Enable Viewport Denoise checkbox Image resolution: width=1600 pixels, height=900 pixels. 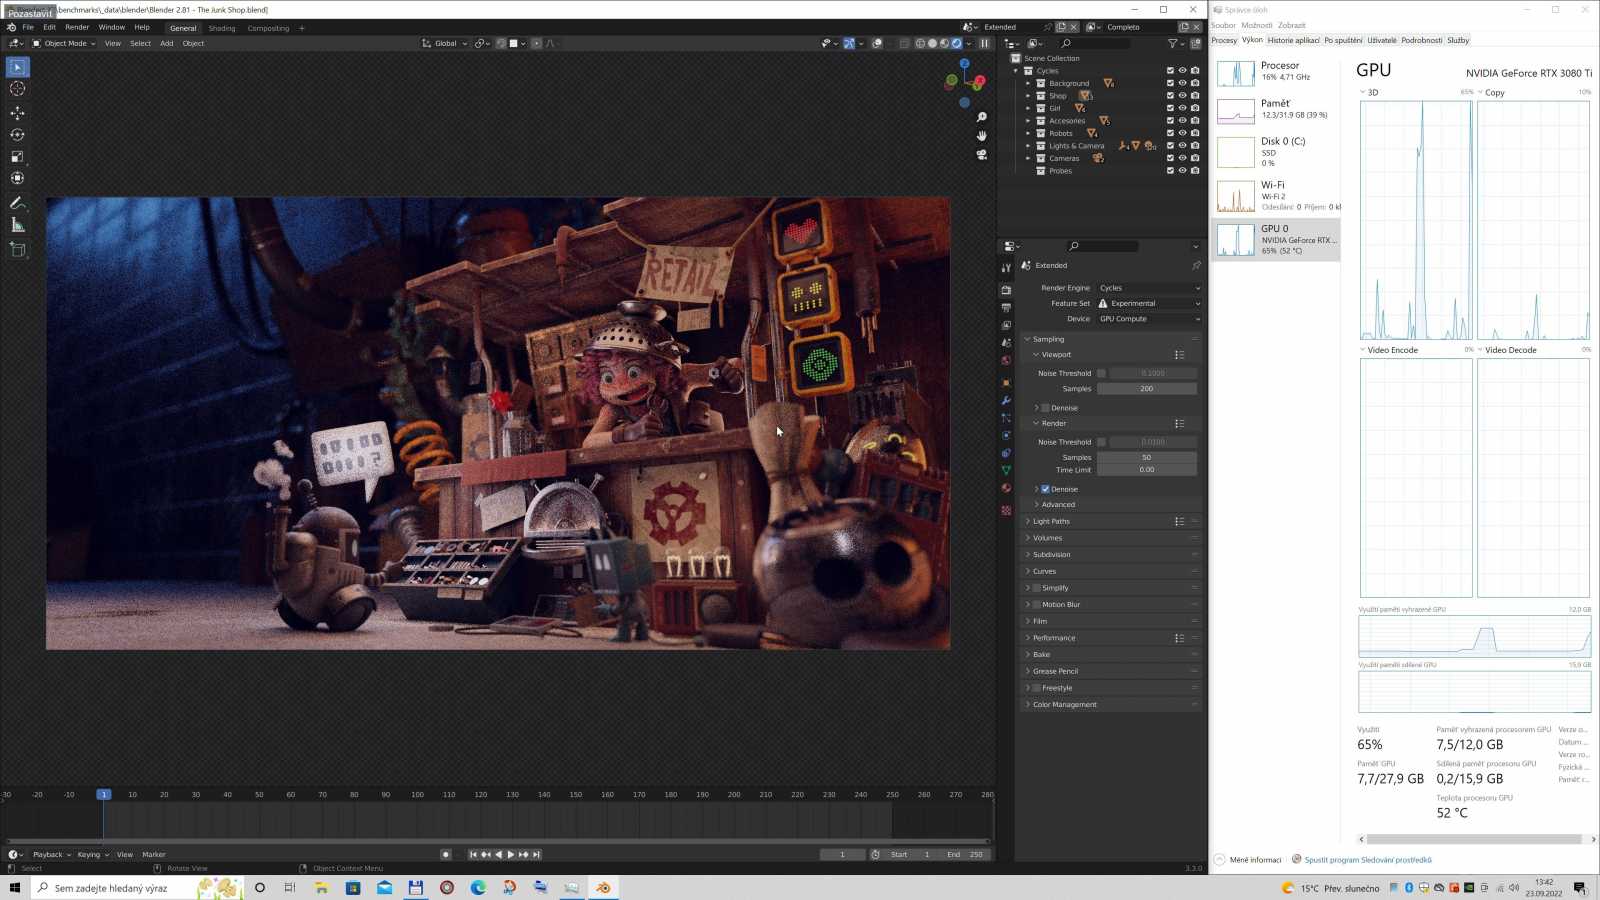pos(1045,408)
